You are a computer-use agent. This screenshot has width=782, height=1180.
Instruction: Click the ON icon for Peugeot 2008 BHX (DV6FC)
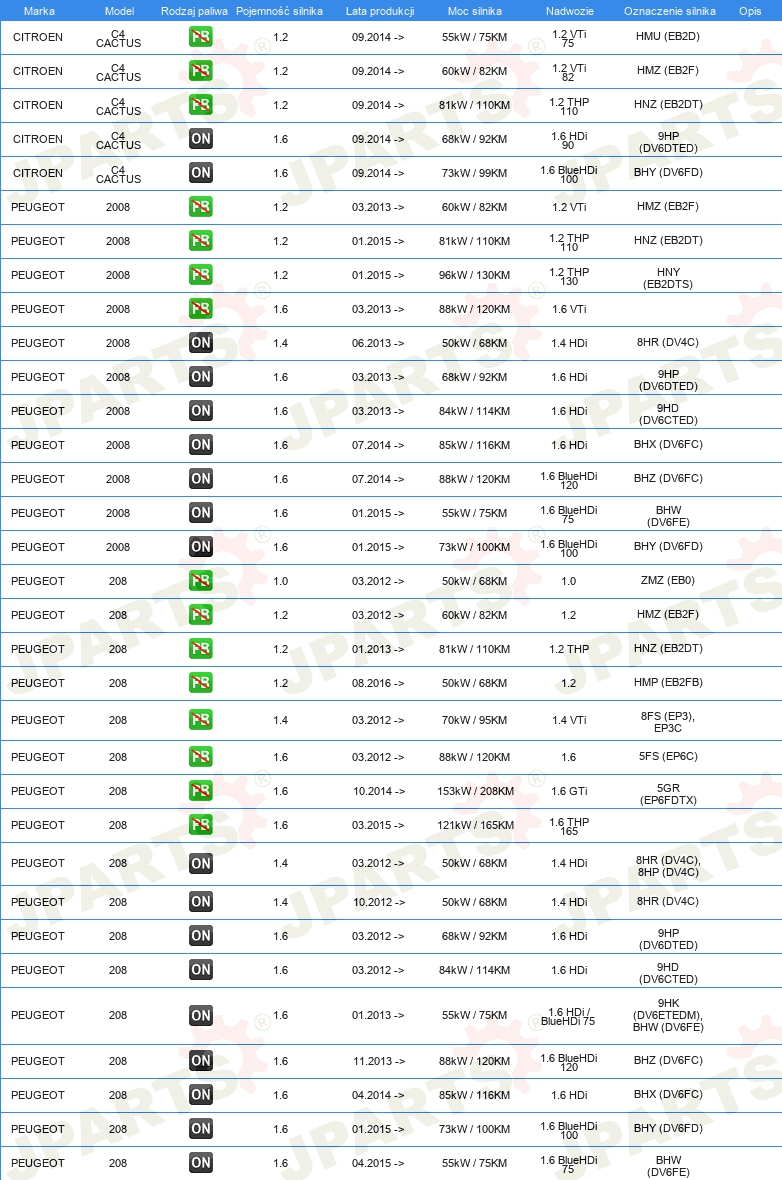[200, 445]
